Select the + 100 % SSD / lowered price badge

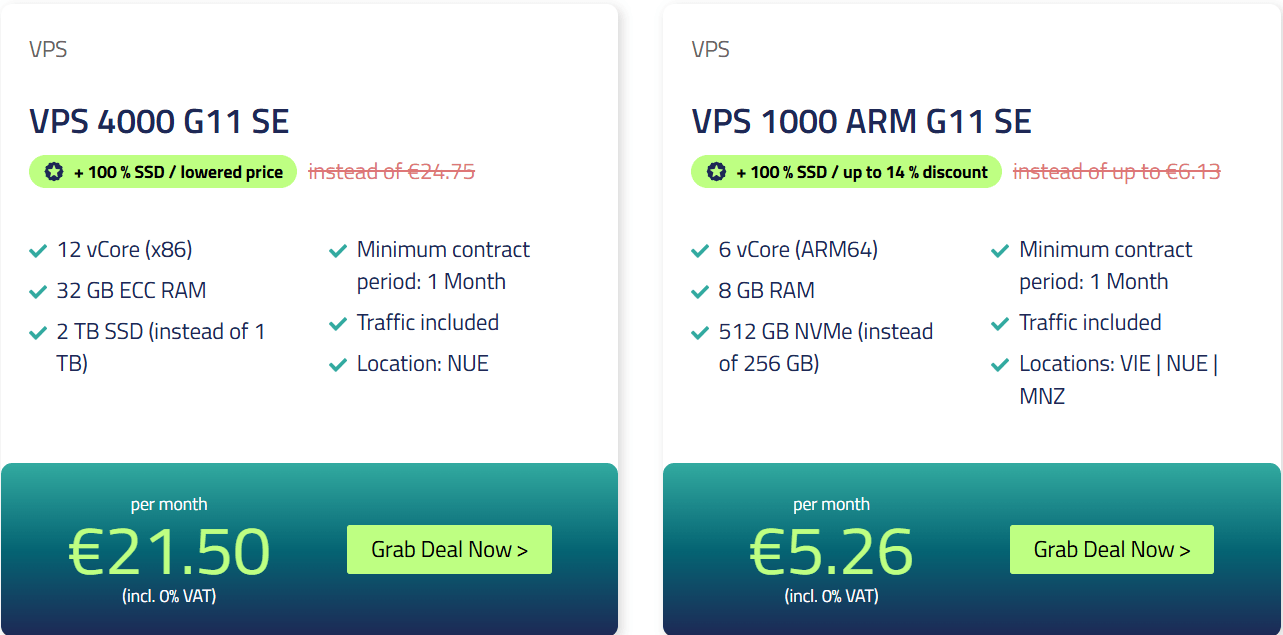click(x=163, y=172)
